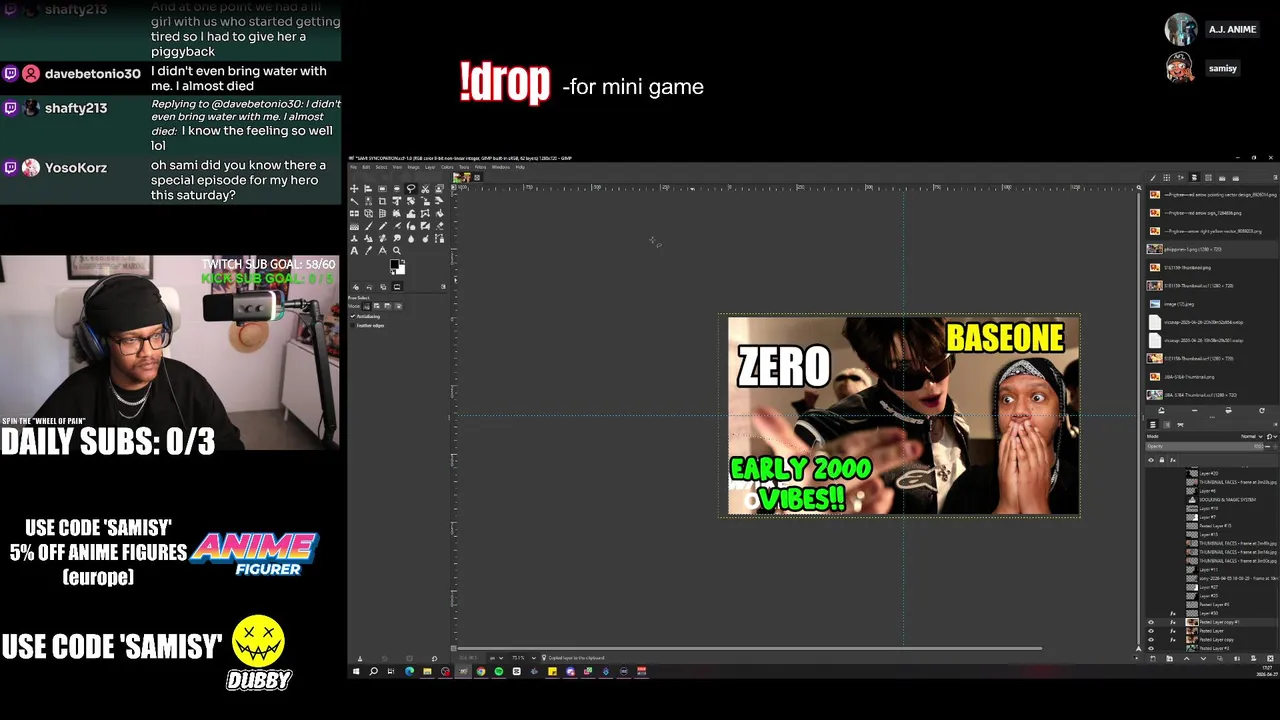Select the Eraser tool
The height and width of the screenshot is (720, 1280).
(439, 226)
